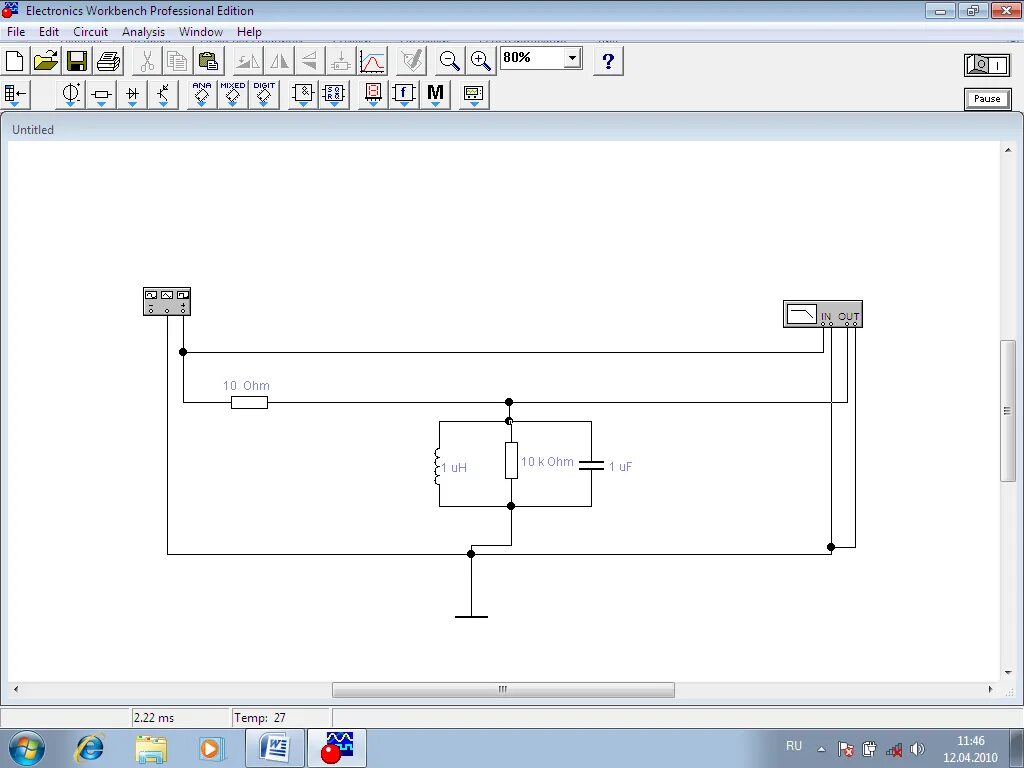Open the Digital ICs bin
The image size is (1024, 768).
pyautogui.click(x=264, y=94)
